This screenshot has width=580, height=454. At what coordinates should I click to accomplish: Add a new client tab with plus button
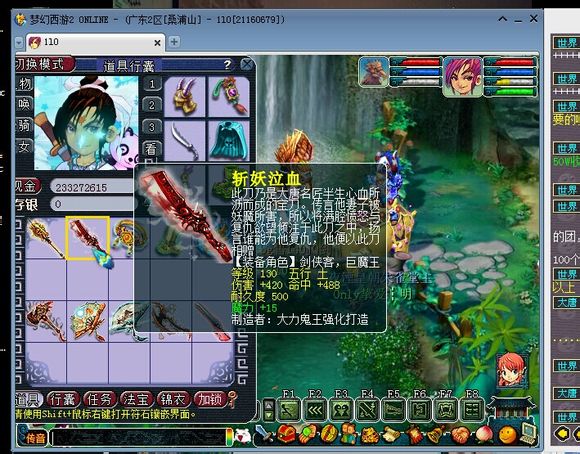tap(174, 42)
